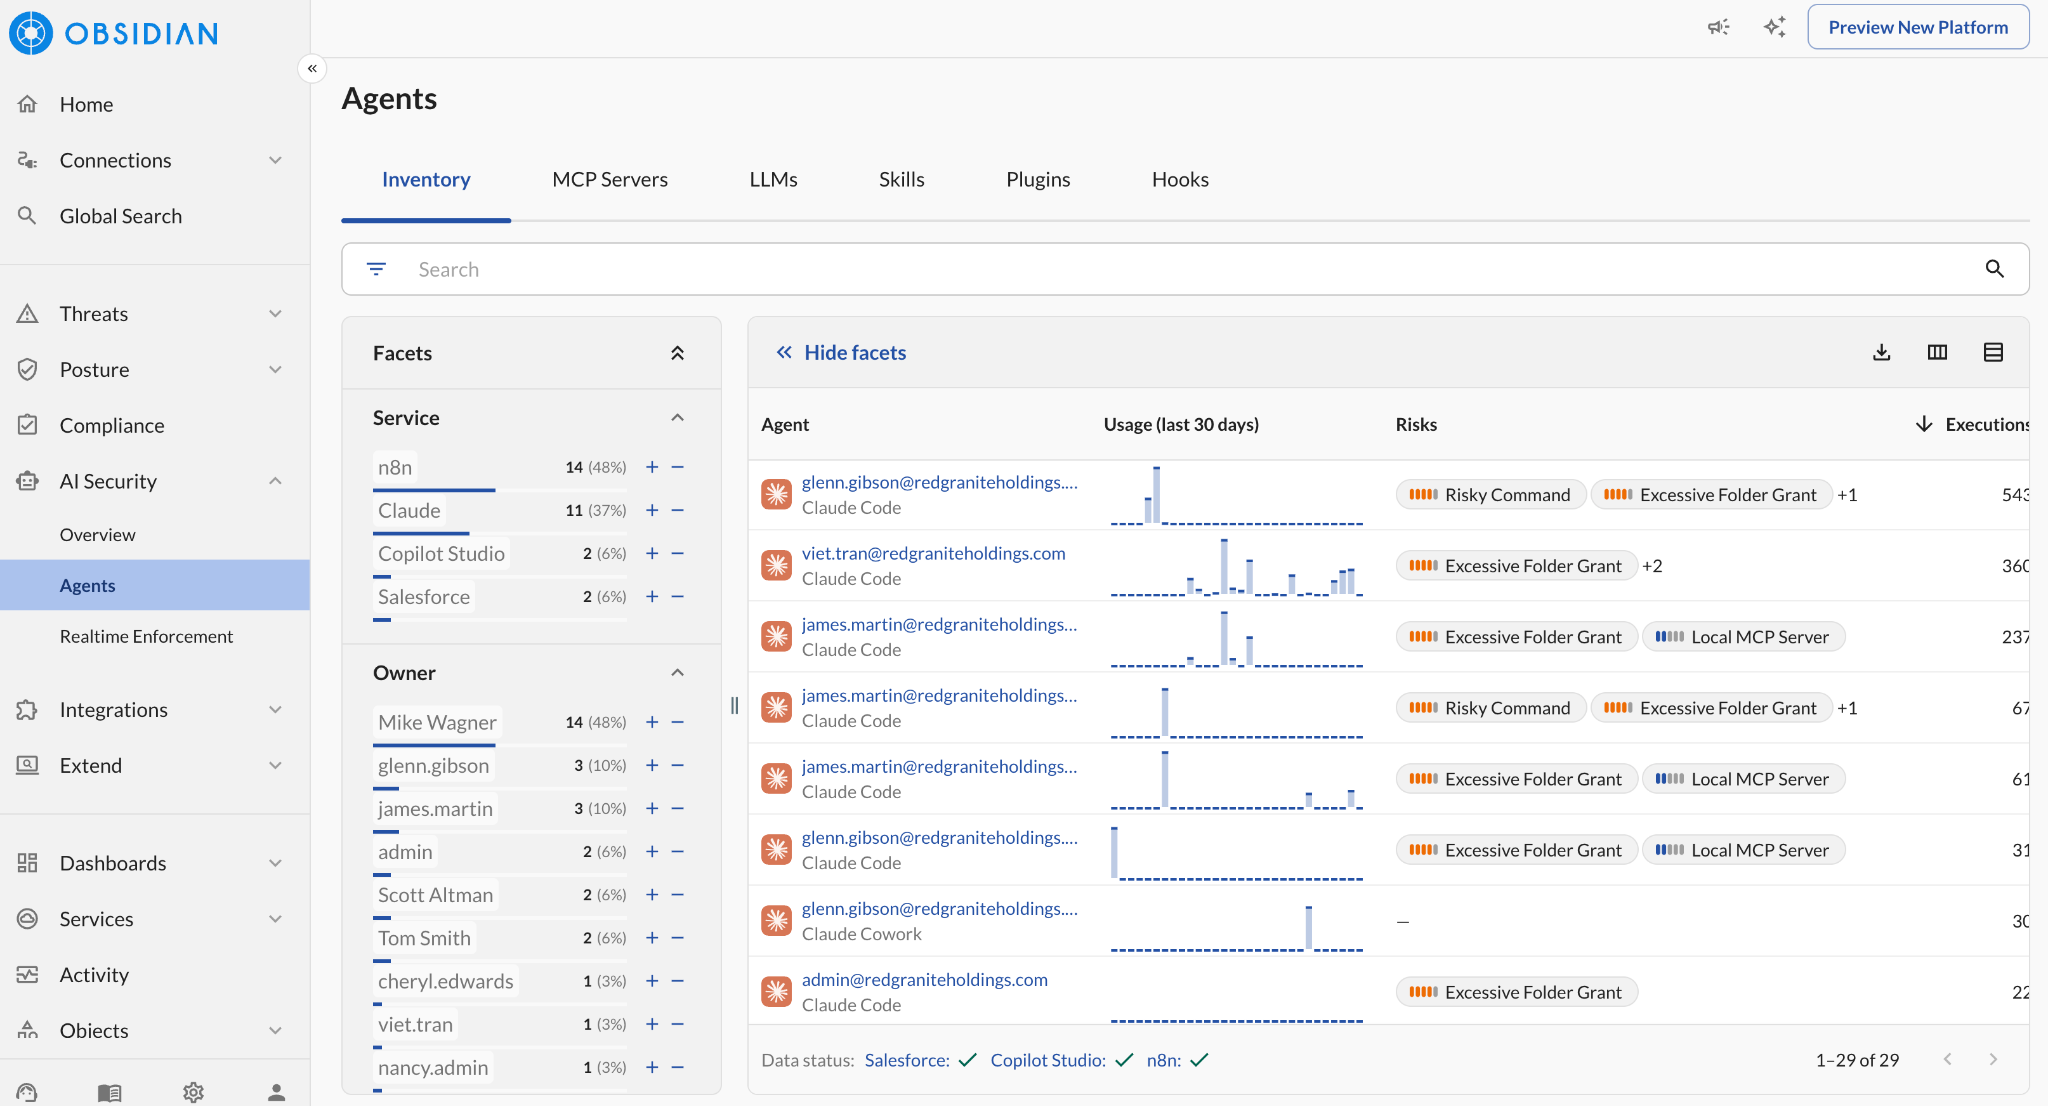Collapse the Service facet section
The height and width of the screenshot is (1106, 2048).
pos(677,418)
